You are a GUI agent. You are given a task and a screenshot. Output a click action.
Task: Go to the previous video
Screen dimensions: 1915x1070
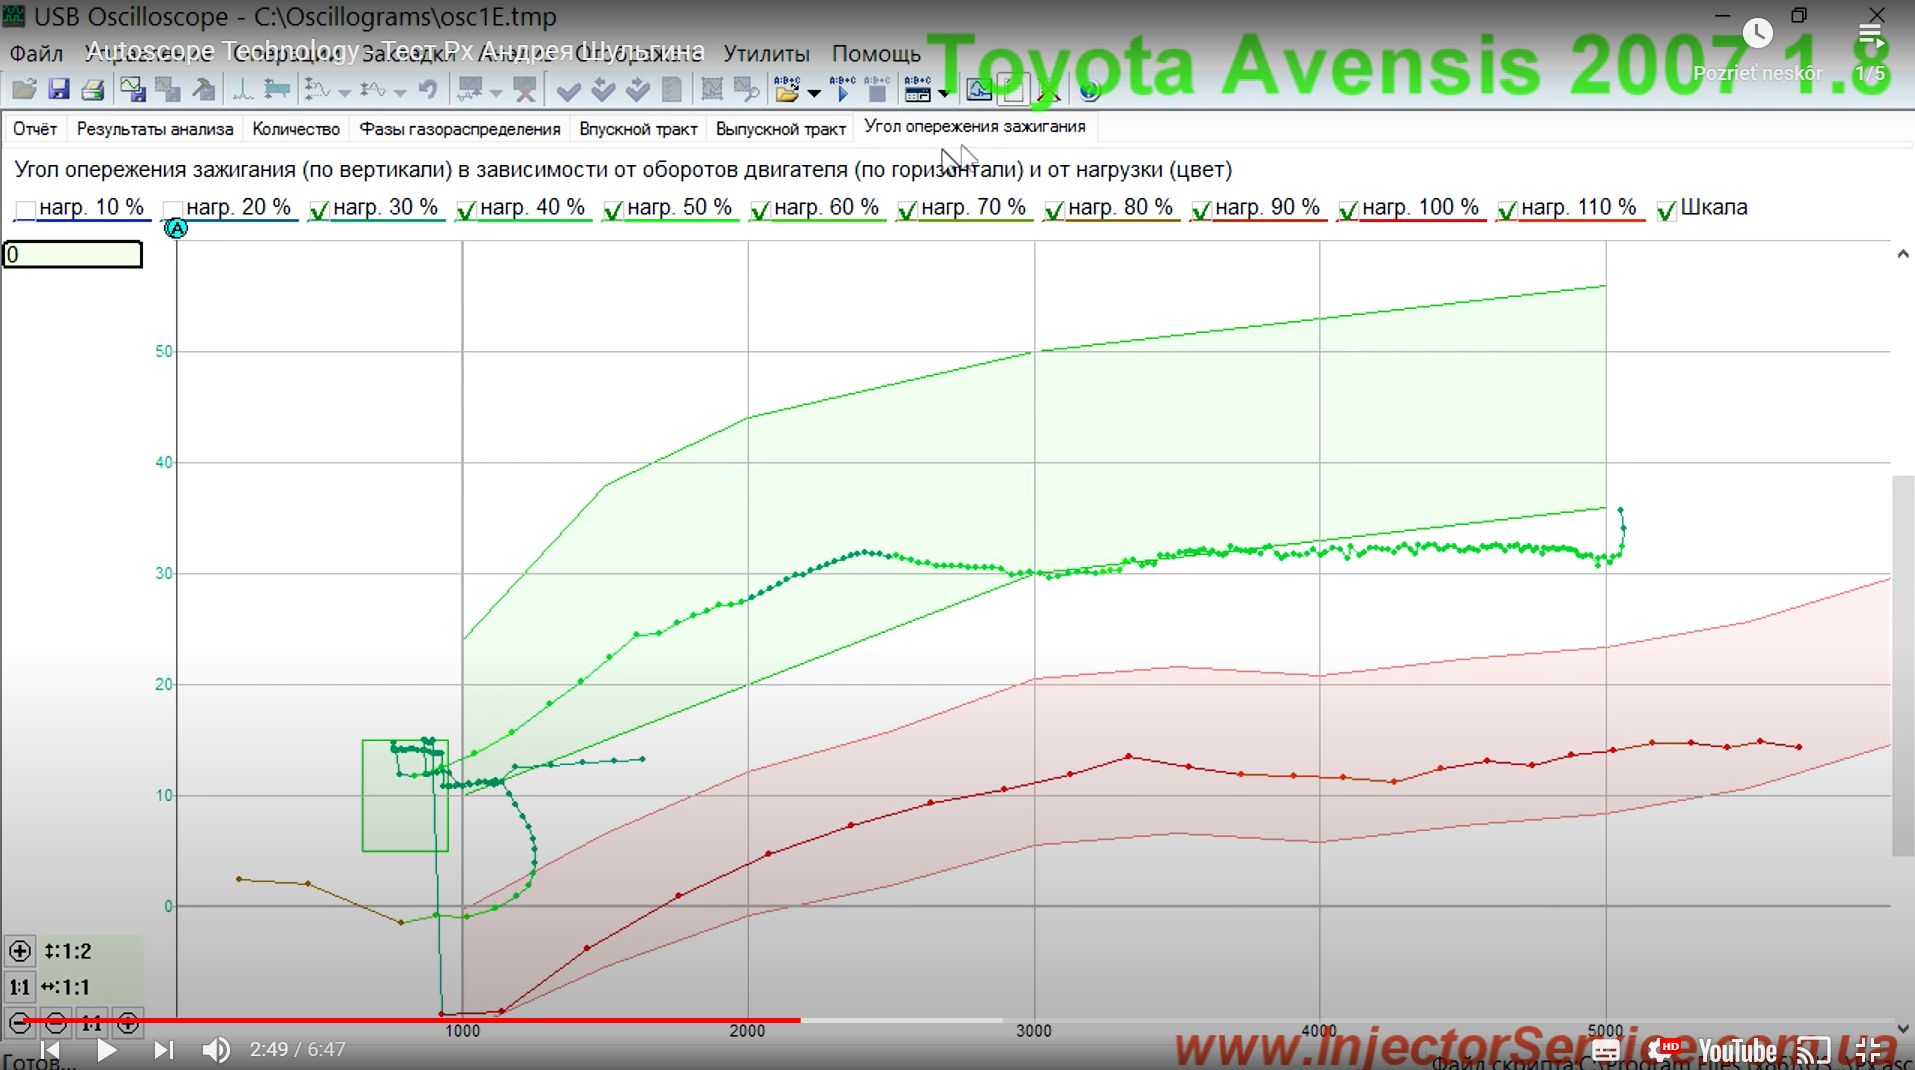click(x=49, y=1050)
